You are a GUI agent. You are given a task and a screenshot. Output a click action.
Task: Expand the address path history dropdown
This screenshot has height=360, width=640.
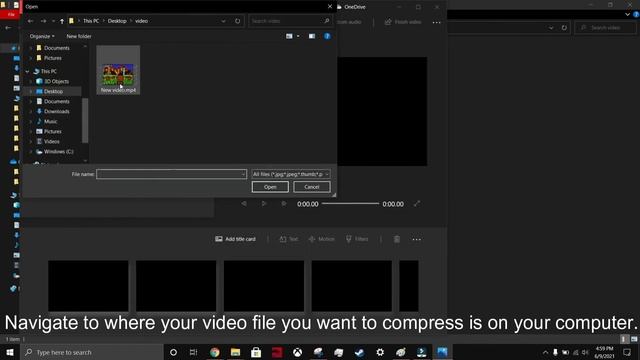[x=223, y=21]
